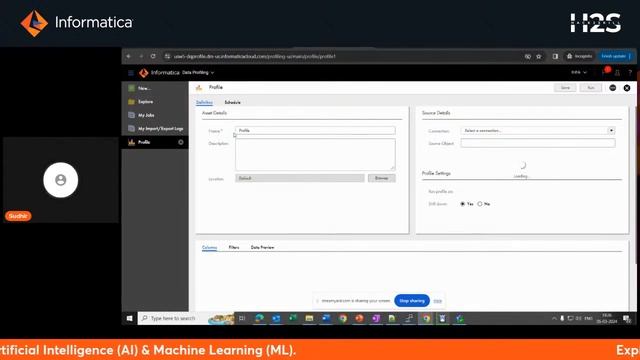Screen dimensions: 640x360
Task: Click the browser back arrow
Action: (128, 56)
